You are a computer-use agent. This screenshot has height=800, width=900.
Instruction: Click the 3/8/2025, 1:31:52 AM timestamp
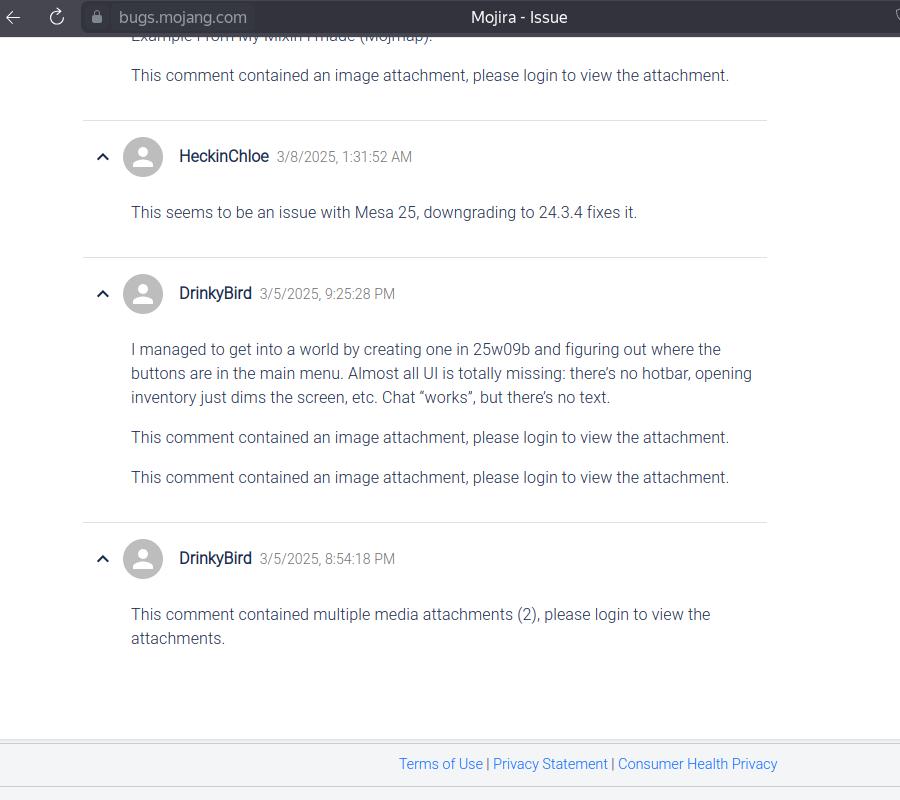point(344,157)
